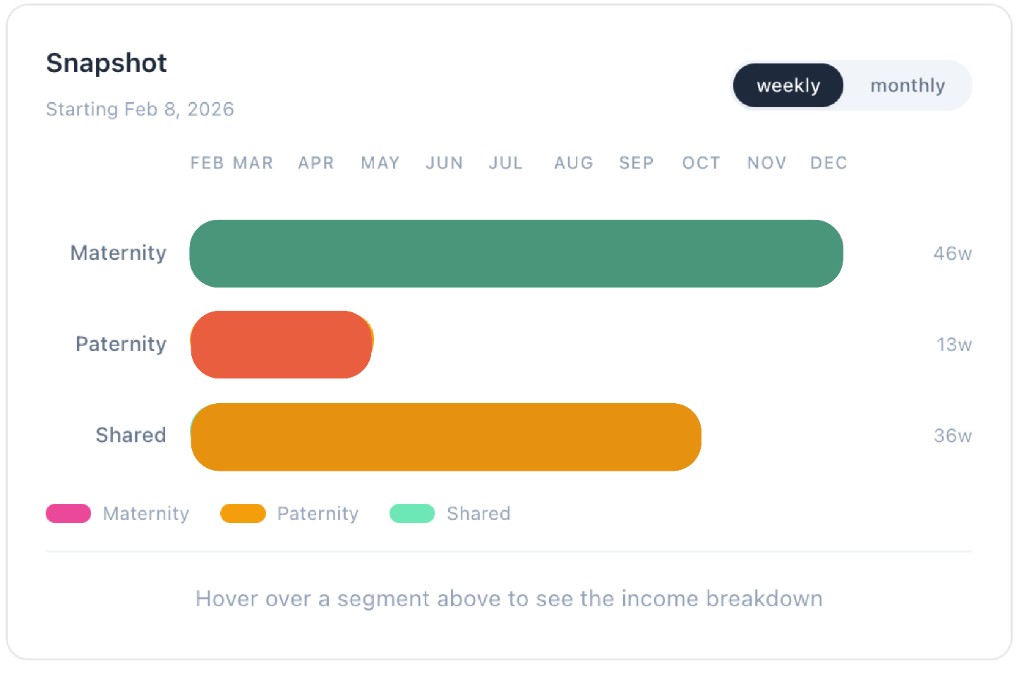The width and height of the screenshot is (1024, 685).
Task: Select the Maternity row label beside the bar
Action: (x=118, y=254)
